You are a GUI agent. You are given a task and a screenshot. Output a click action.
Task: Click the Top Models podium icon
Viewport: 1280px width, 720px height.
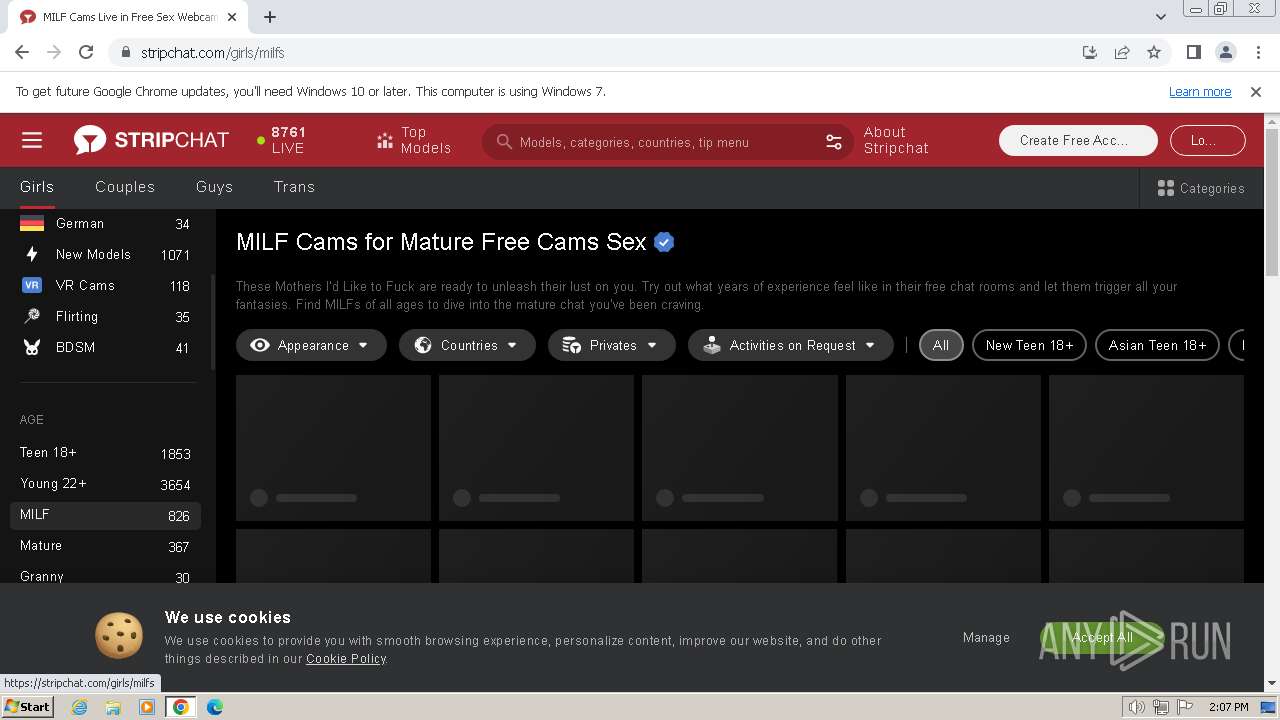click(385, 141)
